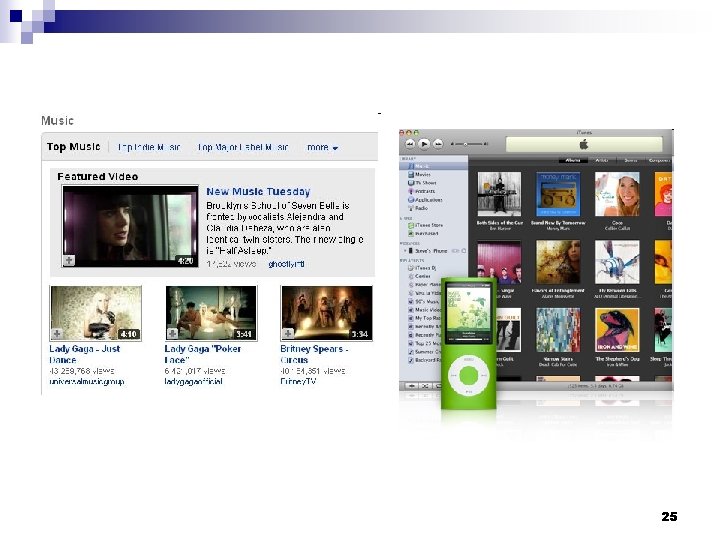Click the plus icon on the Britney Spears Circus thumbnail

[288, 334]
